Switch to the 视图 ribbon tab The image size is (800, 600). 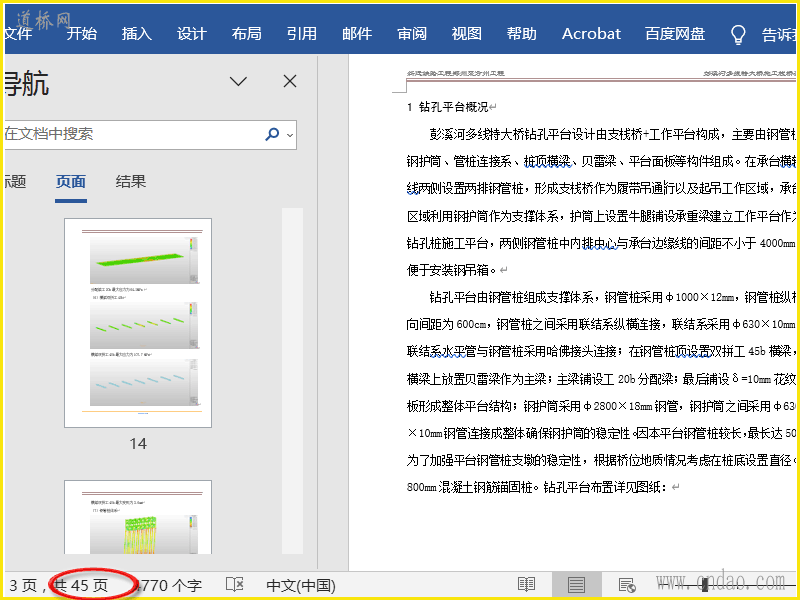467,34
